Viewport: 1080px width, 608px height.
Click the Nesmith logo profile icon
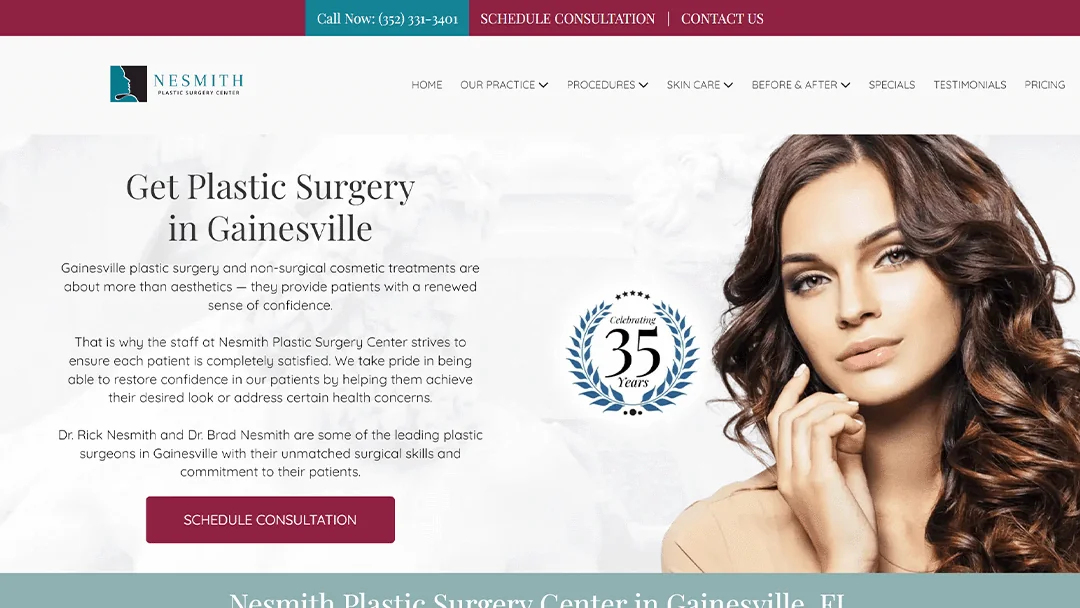pyautogui.click(x=128, y=84)
